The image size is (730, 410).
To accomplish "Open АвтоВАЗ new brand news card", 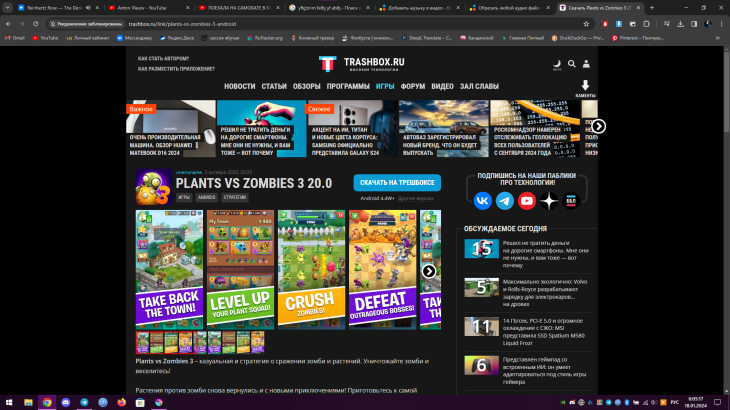I will [443, 128].
